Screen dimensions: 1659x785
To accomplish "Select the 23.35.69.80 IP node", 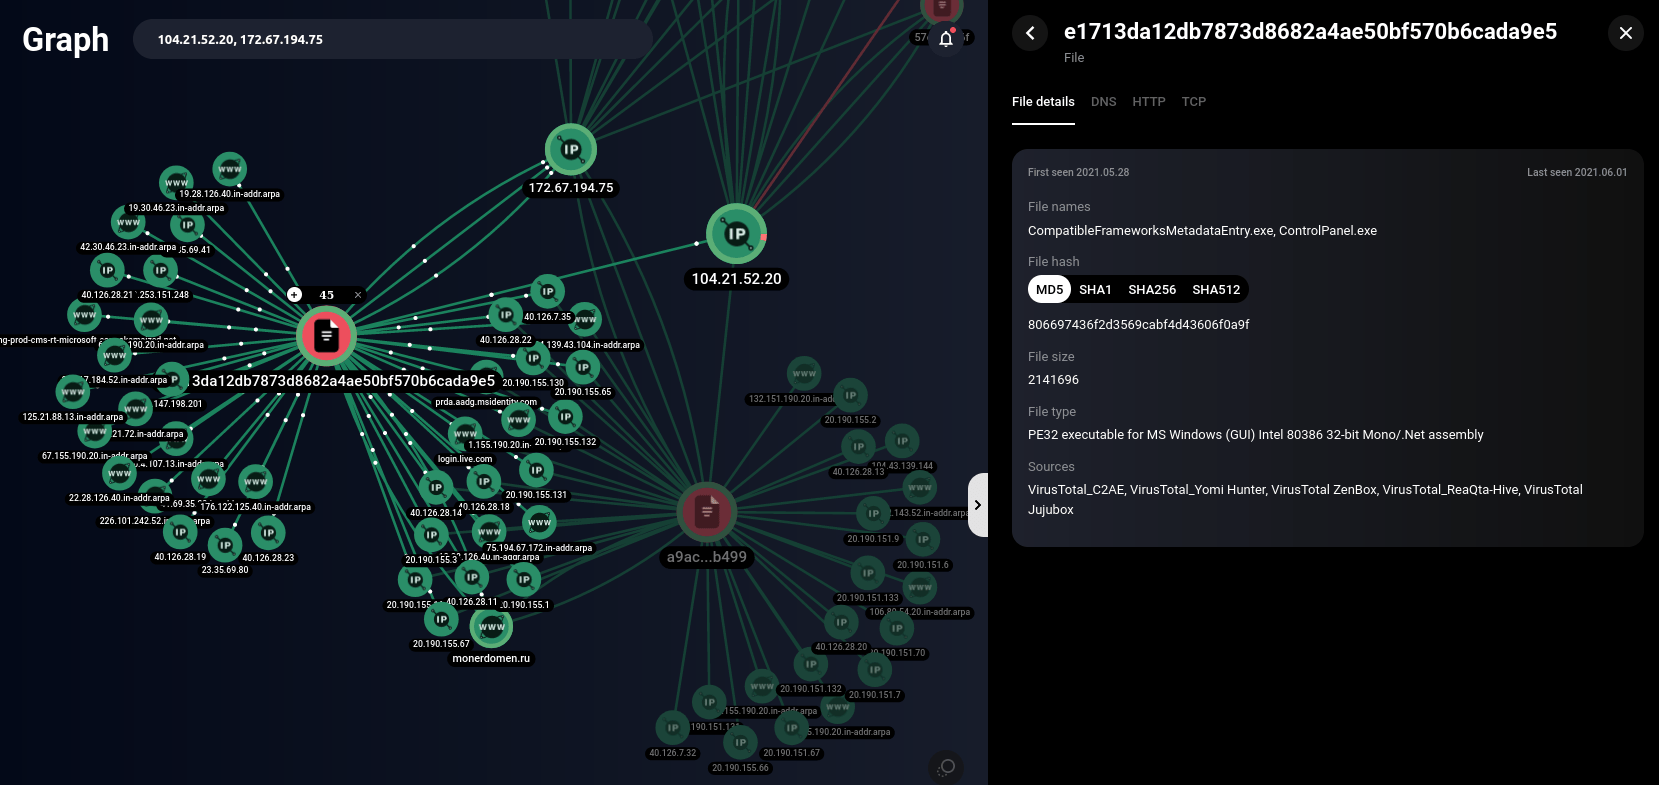I will coord(225,545).
